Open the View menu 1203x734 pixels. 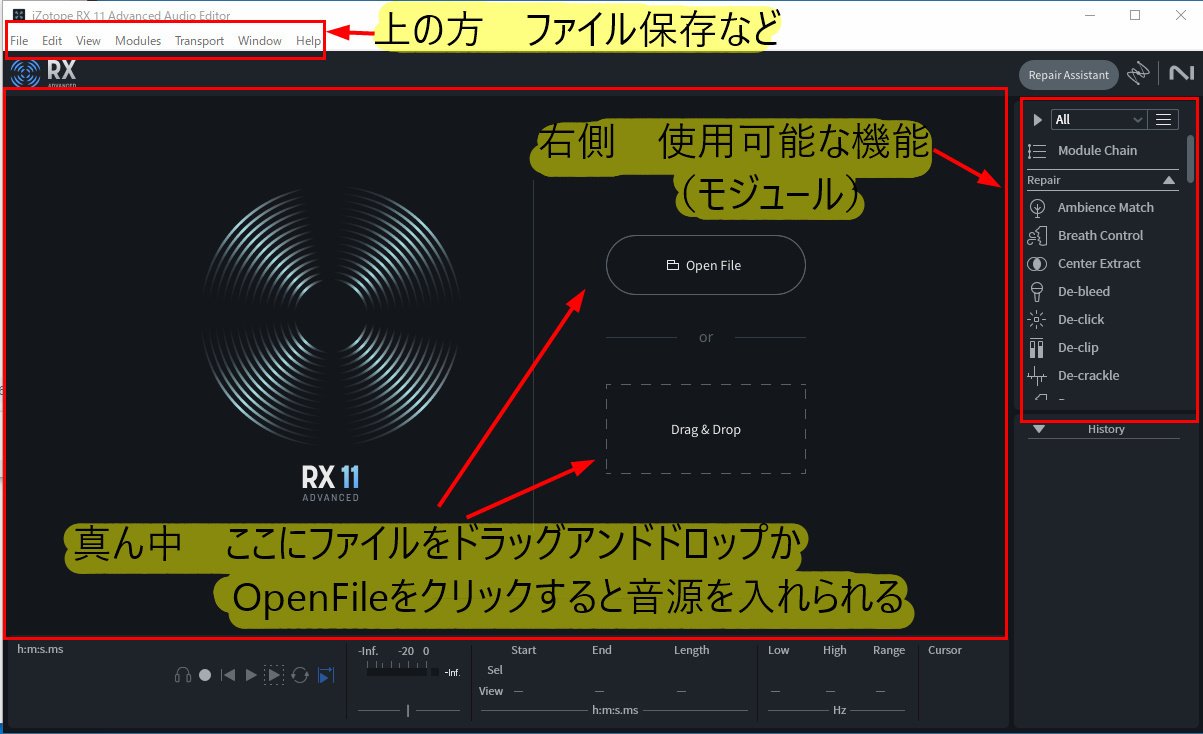point(88,41)
